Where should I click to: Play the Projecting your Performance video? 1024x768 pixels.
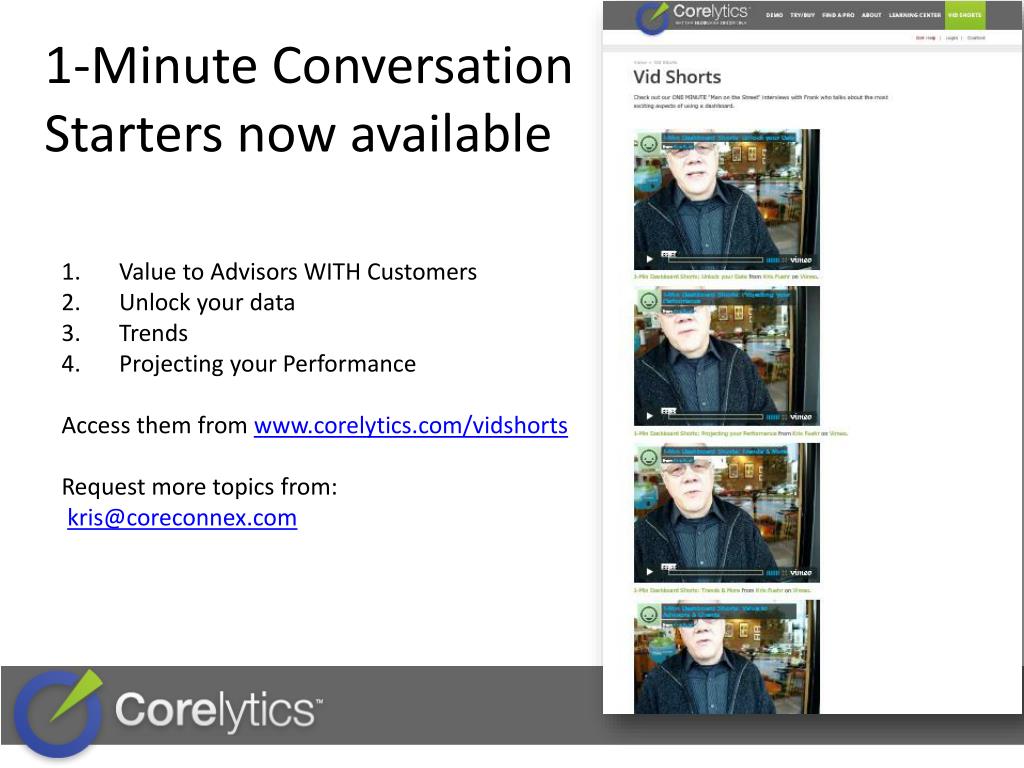[x=649, y=416]
